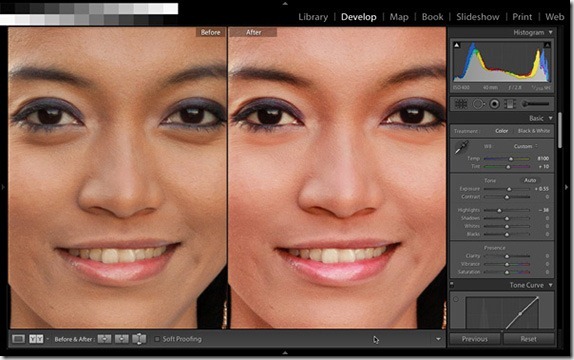574x360 pixels.
Task: Click the histogram graph
Action: 502,62
